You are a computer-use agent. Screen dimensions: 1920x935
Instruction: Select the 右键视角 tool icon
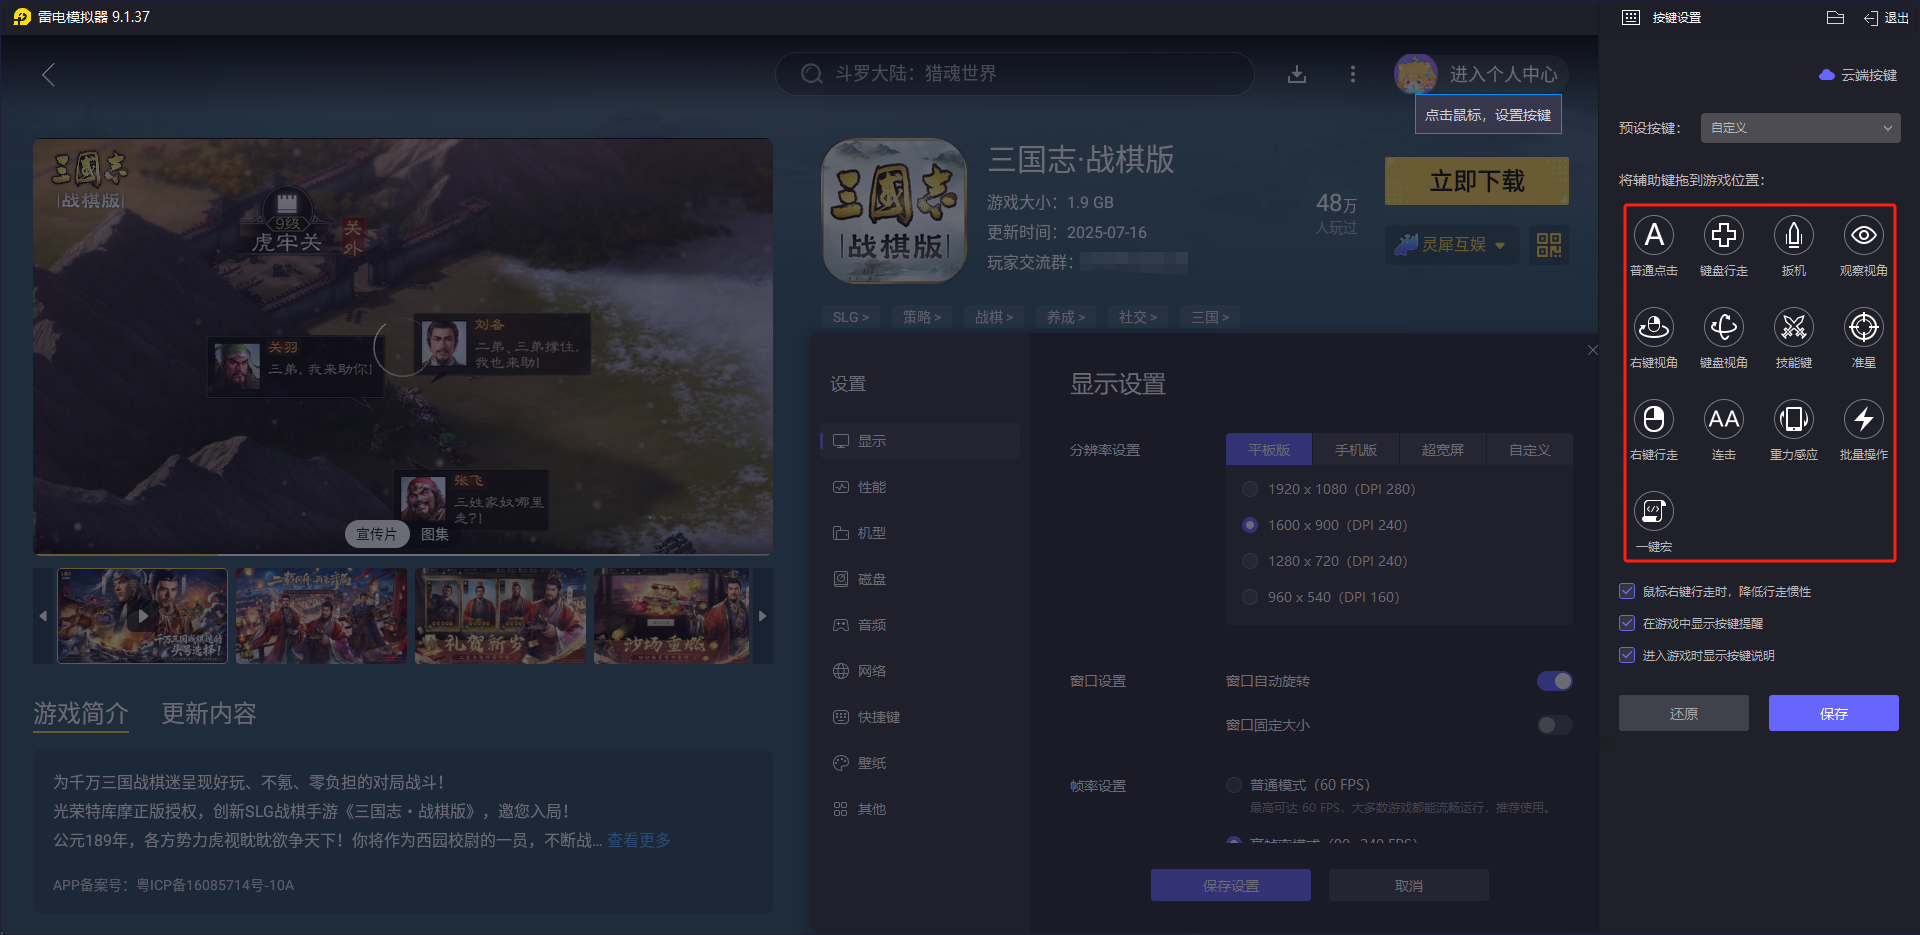click(x=1654, y=327)
